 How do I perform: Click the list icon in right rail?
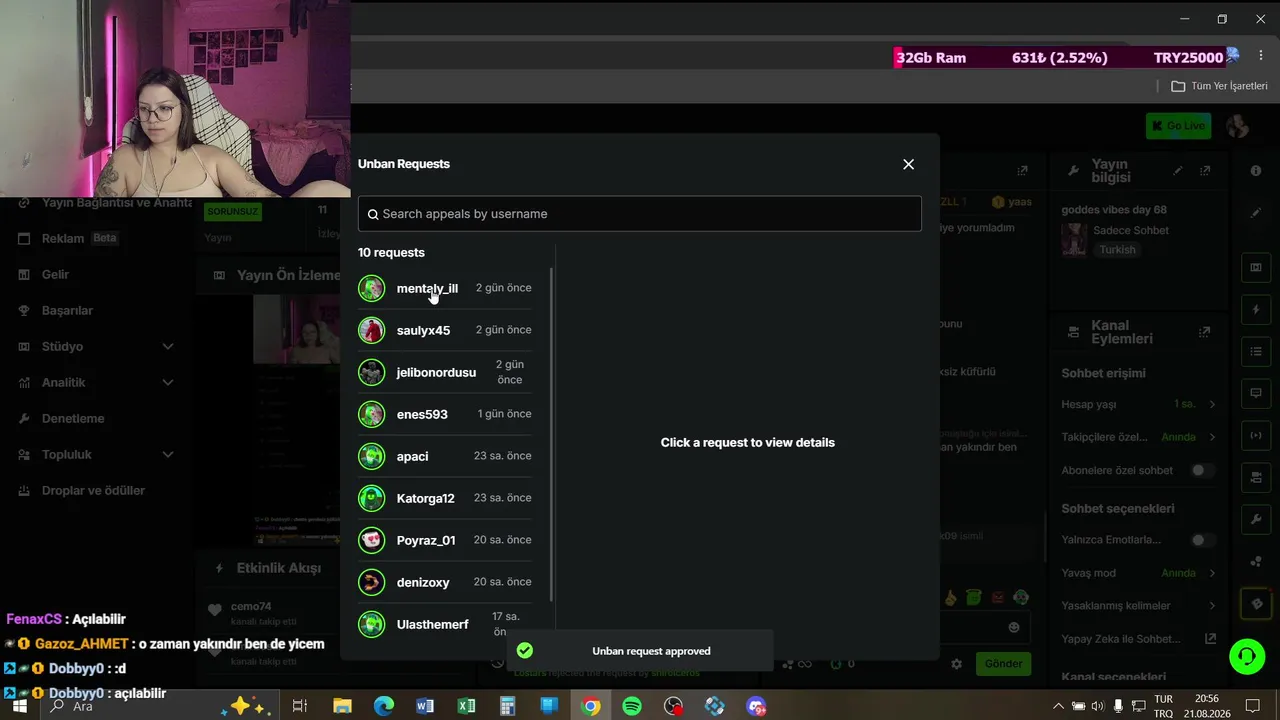click(1256, 352)
